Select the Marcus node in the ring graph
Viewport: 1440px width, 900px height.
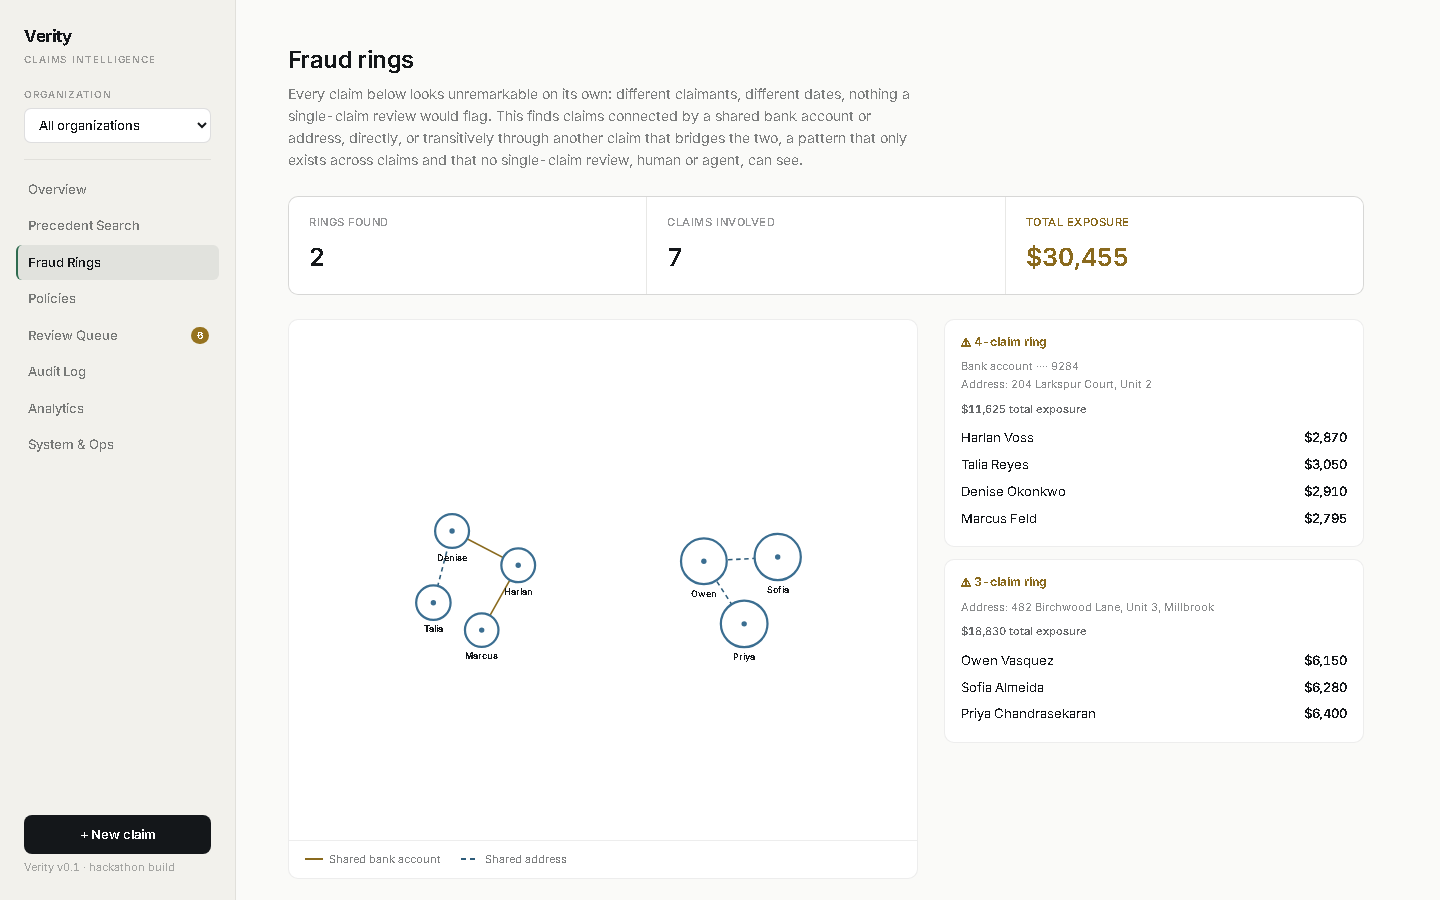482,630
